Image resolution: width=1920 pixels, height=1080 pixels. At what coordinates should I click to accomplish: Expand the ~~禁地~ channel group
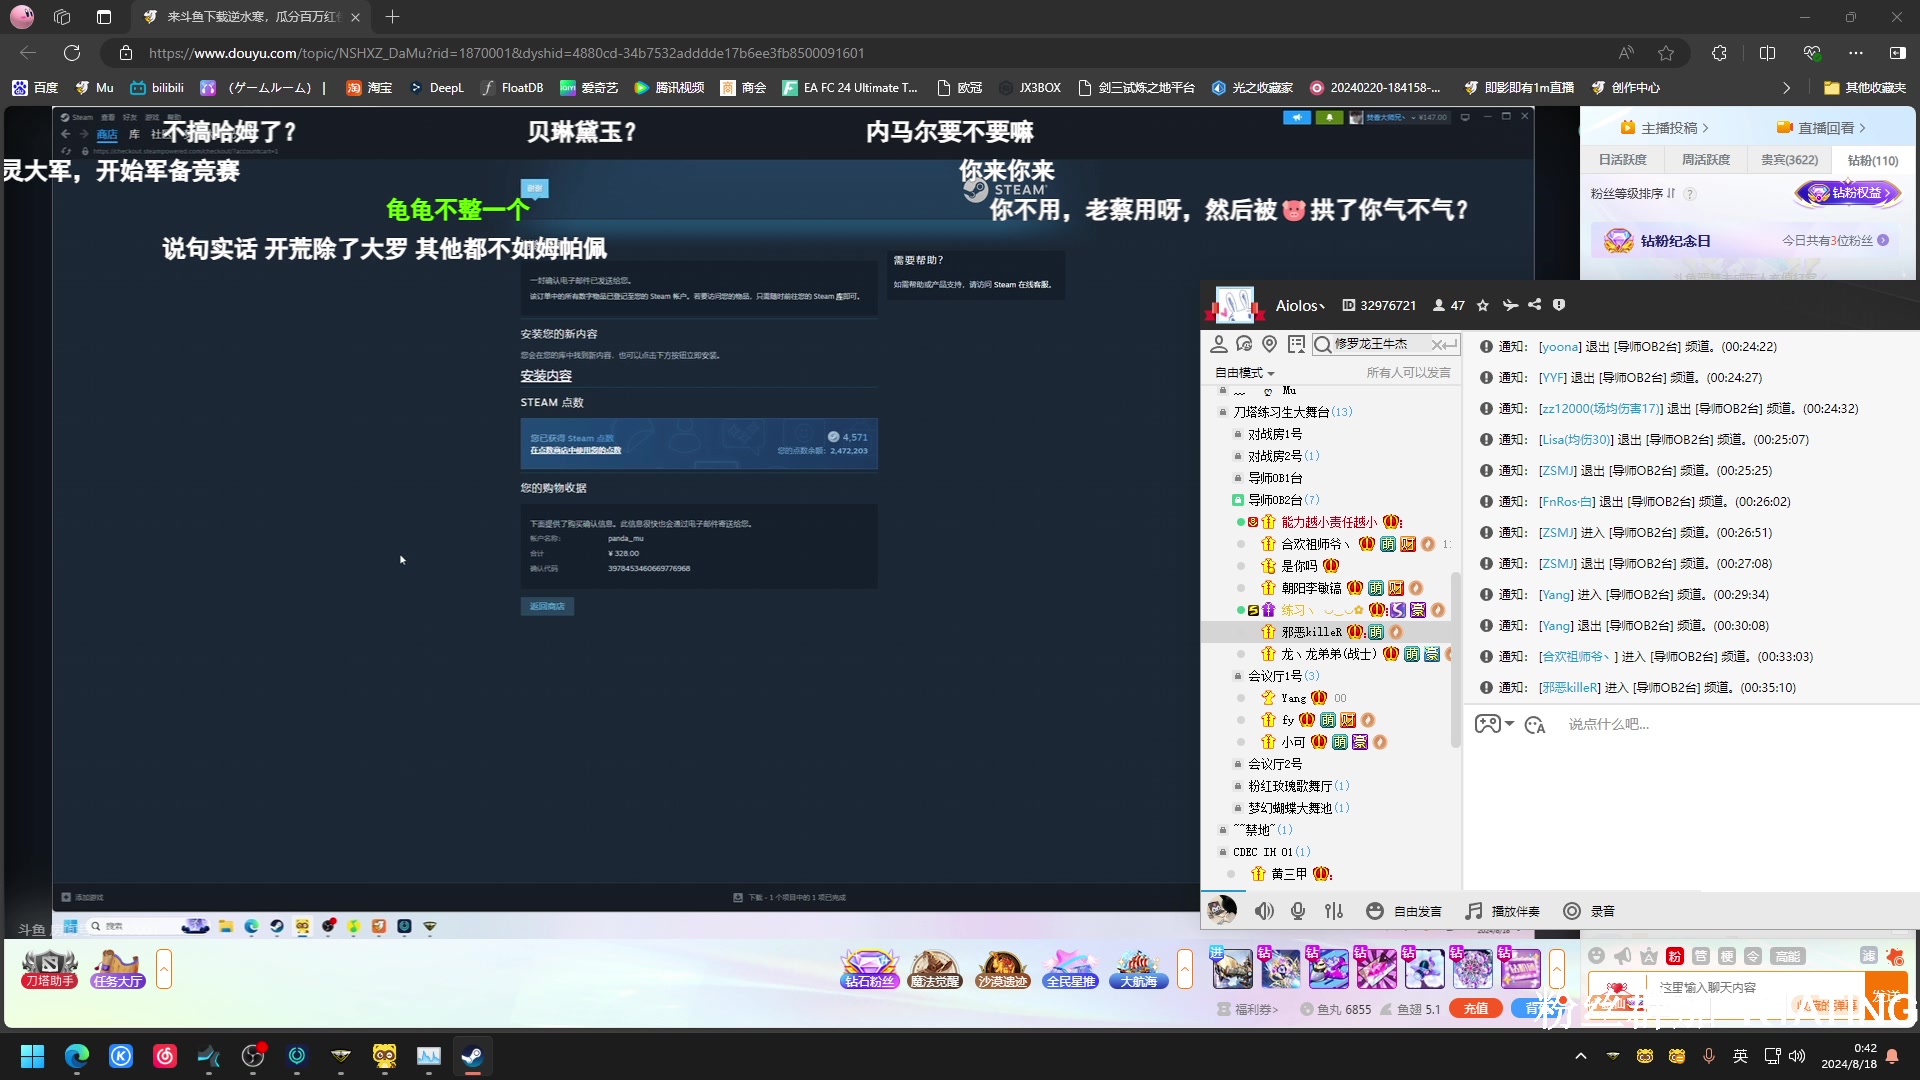1222,830
